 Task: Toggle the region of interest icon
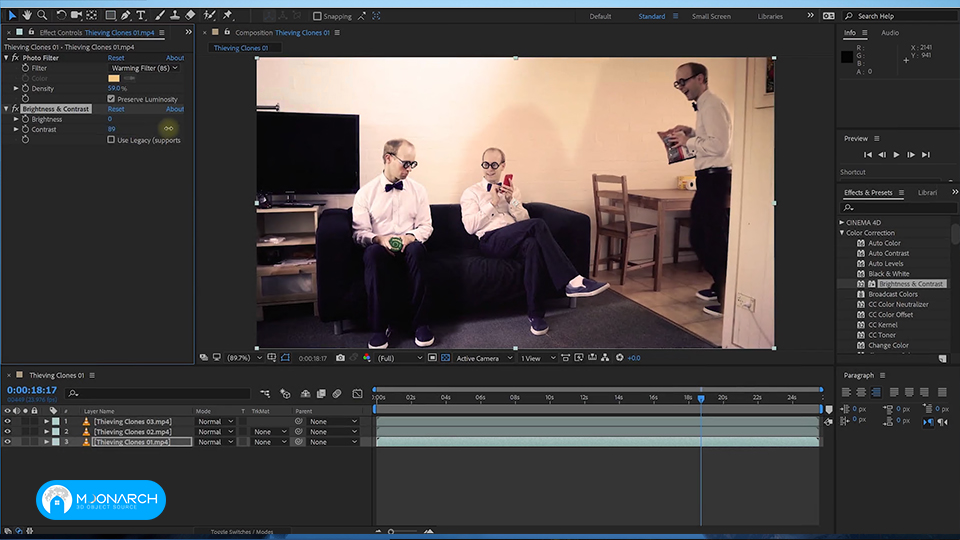coord(432,358)
